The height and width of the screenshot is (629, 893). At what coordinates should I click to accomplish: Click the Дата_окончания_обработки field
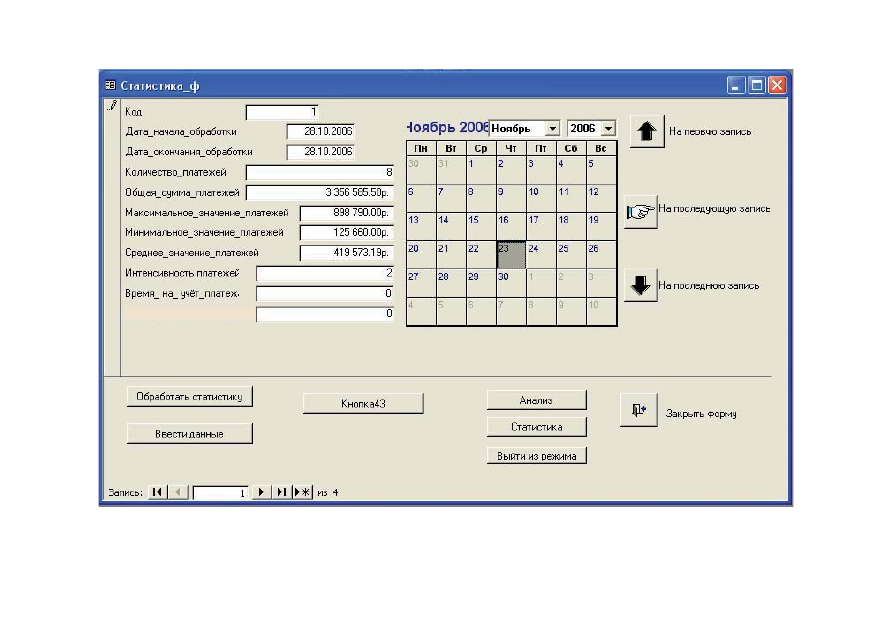321,152
